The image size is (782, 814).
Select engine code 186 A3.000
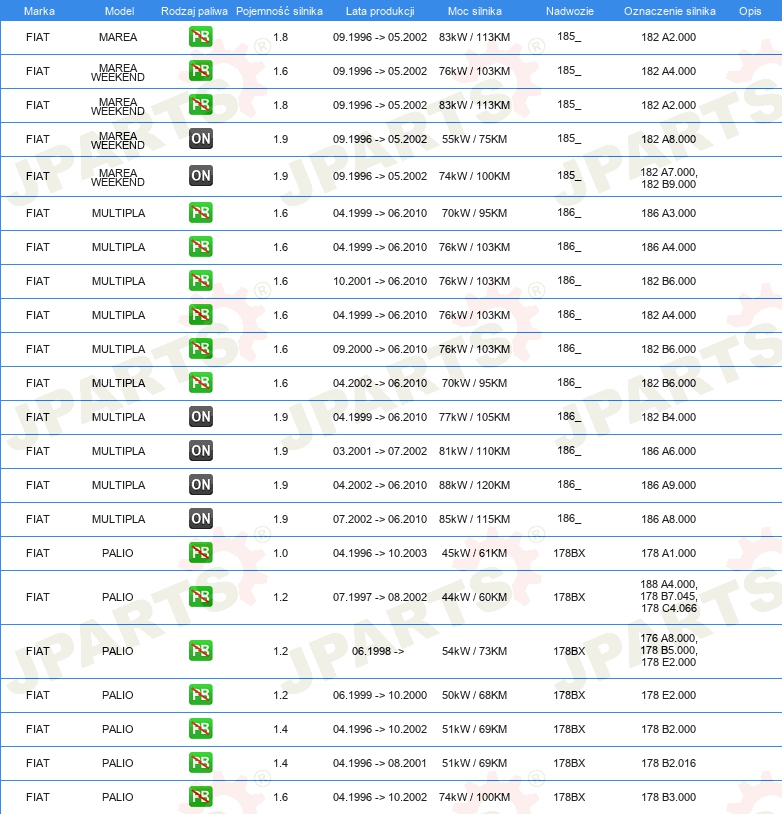click(x=668, y=213)
